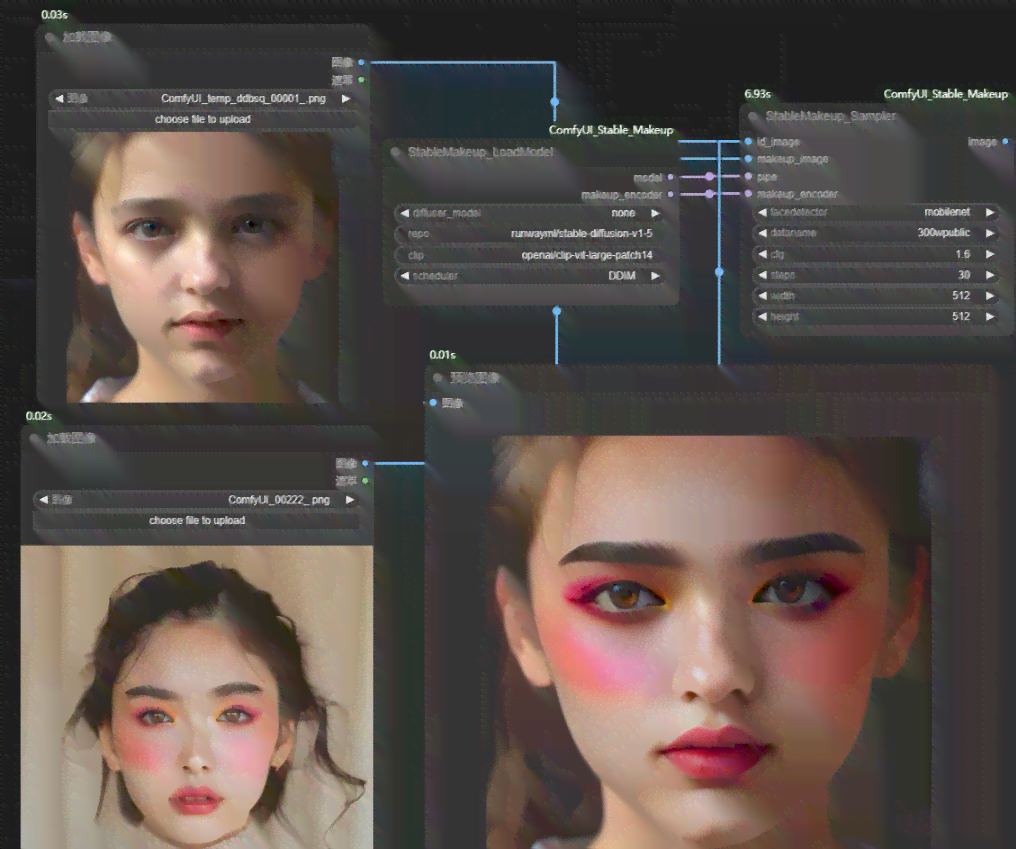Open the dataname 300wpublic dropdown
This screenshot has width=1016, height=849.
[x=876, y=233]
